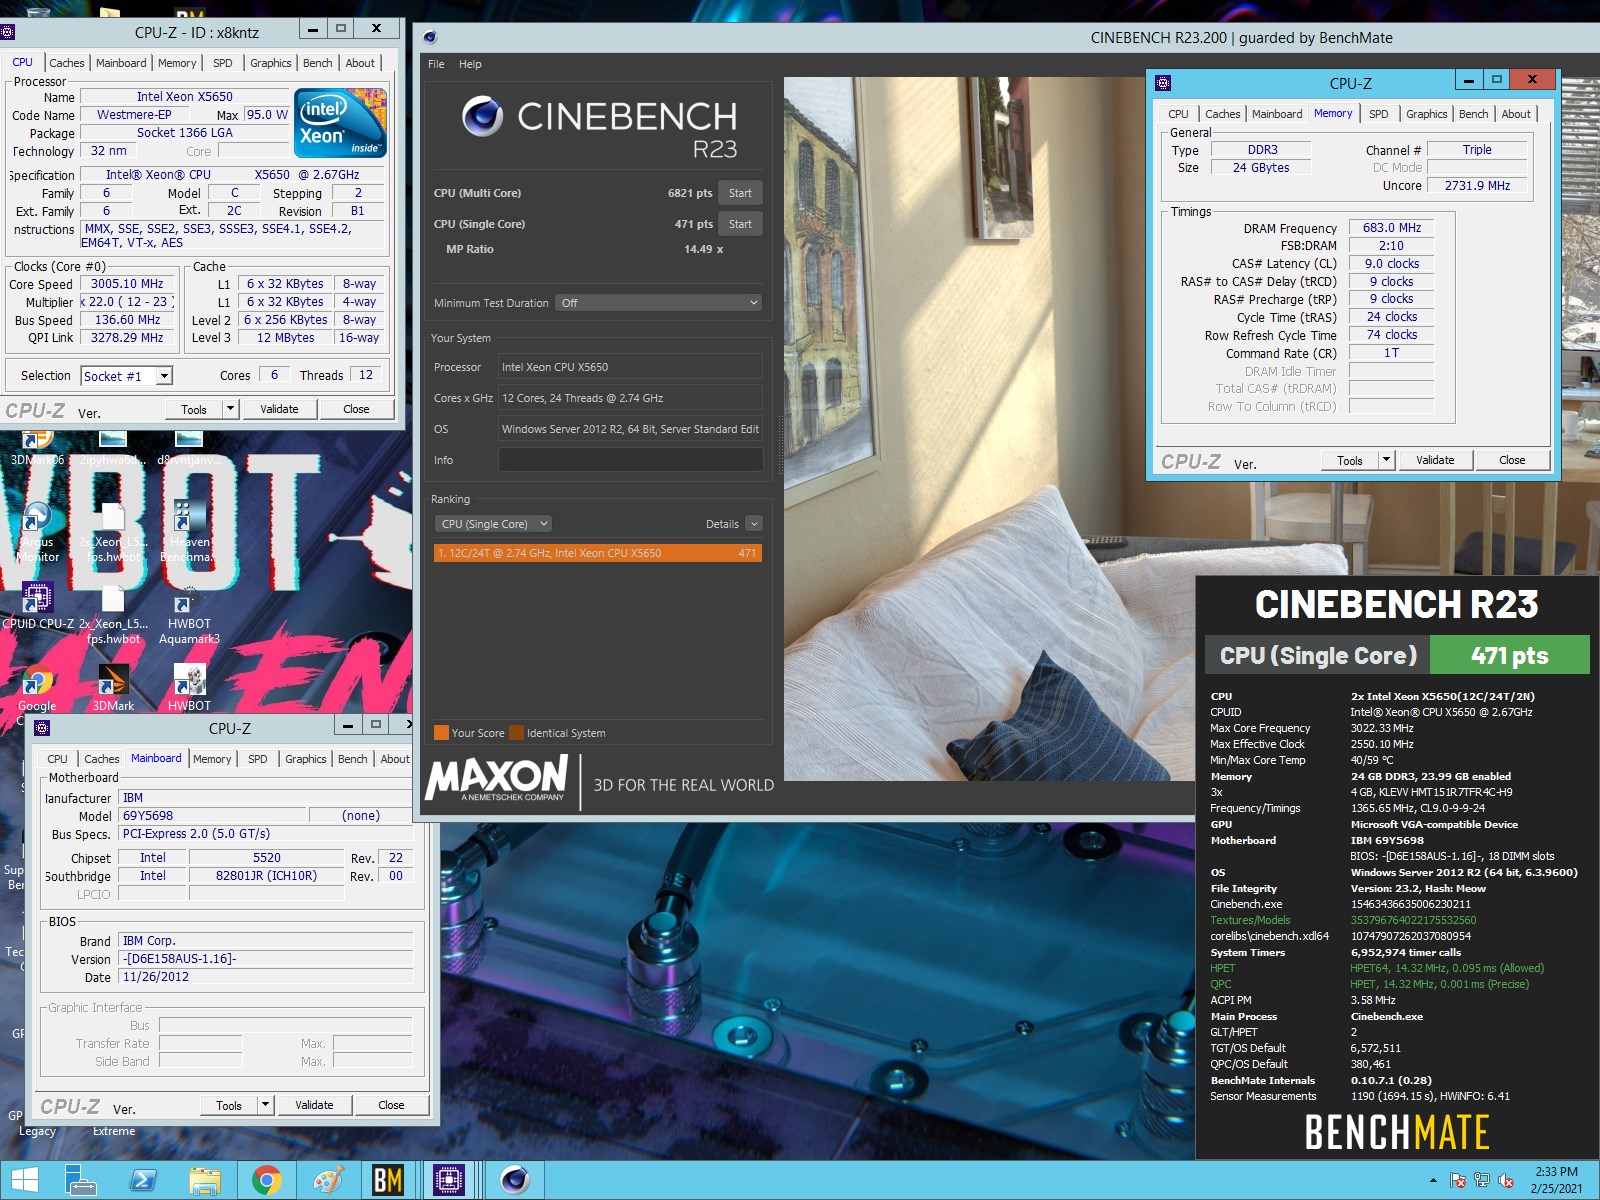Screen dimensions: 1600x1200
Task: Click Validate in CPU-Z Mainboard window
Action: pos(314,1105)
